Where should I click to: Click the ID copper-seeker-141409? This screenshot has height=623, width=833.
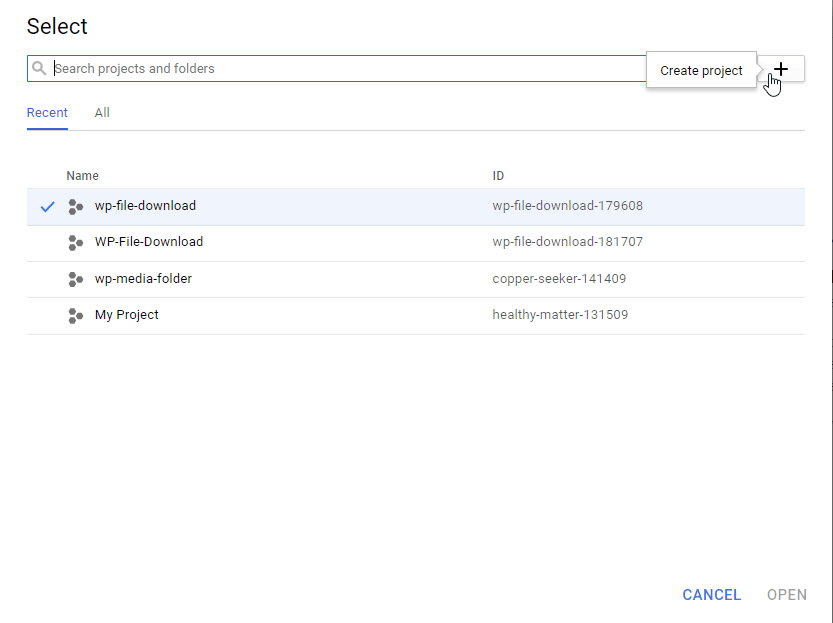(x=559, y=279)
